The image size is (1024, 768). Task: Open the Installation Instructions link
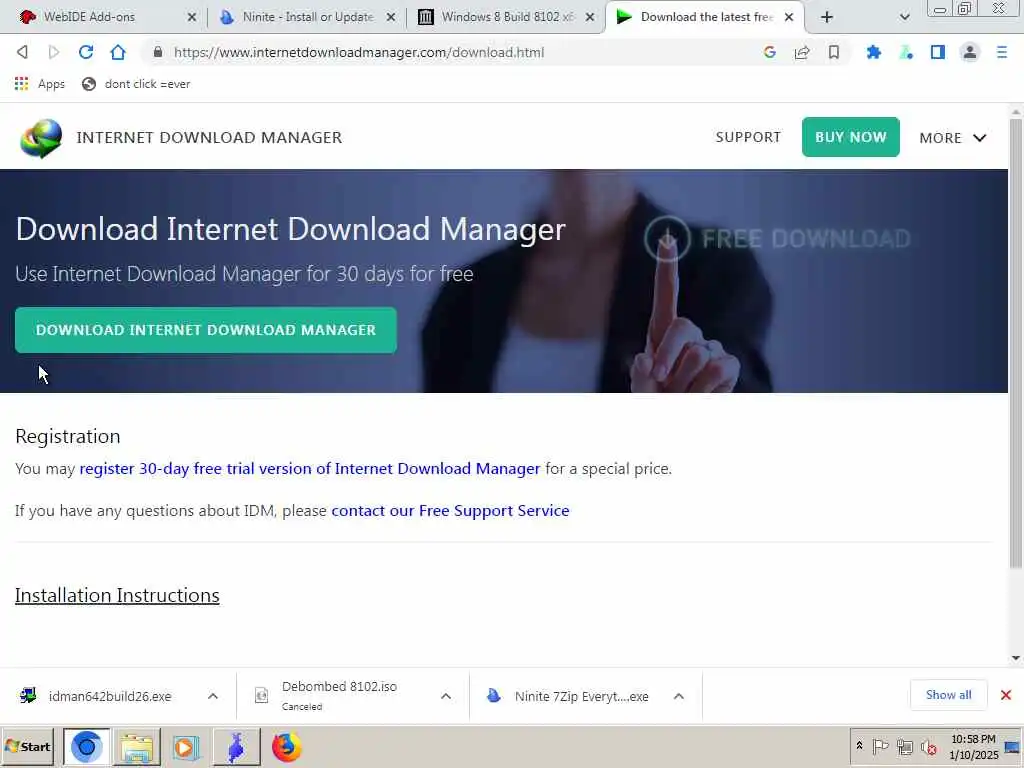[x=118, y=596]
